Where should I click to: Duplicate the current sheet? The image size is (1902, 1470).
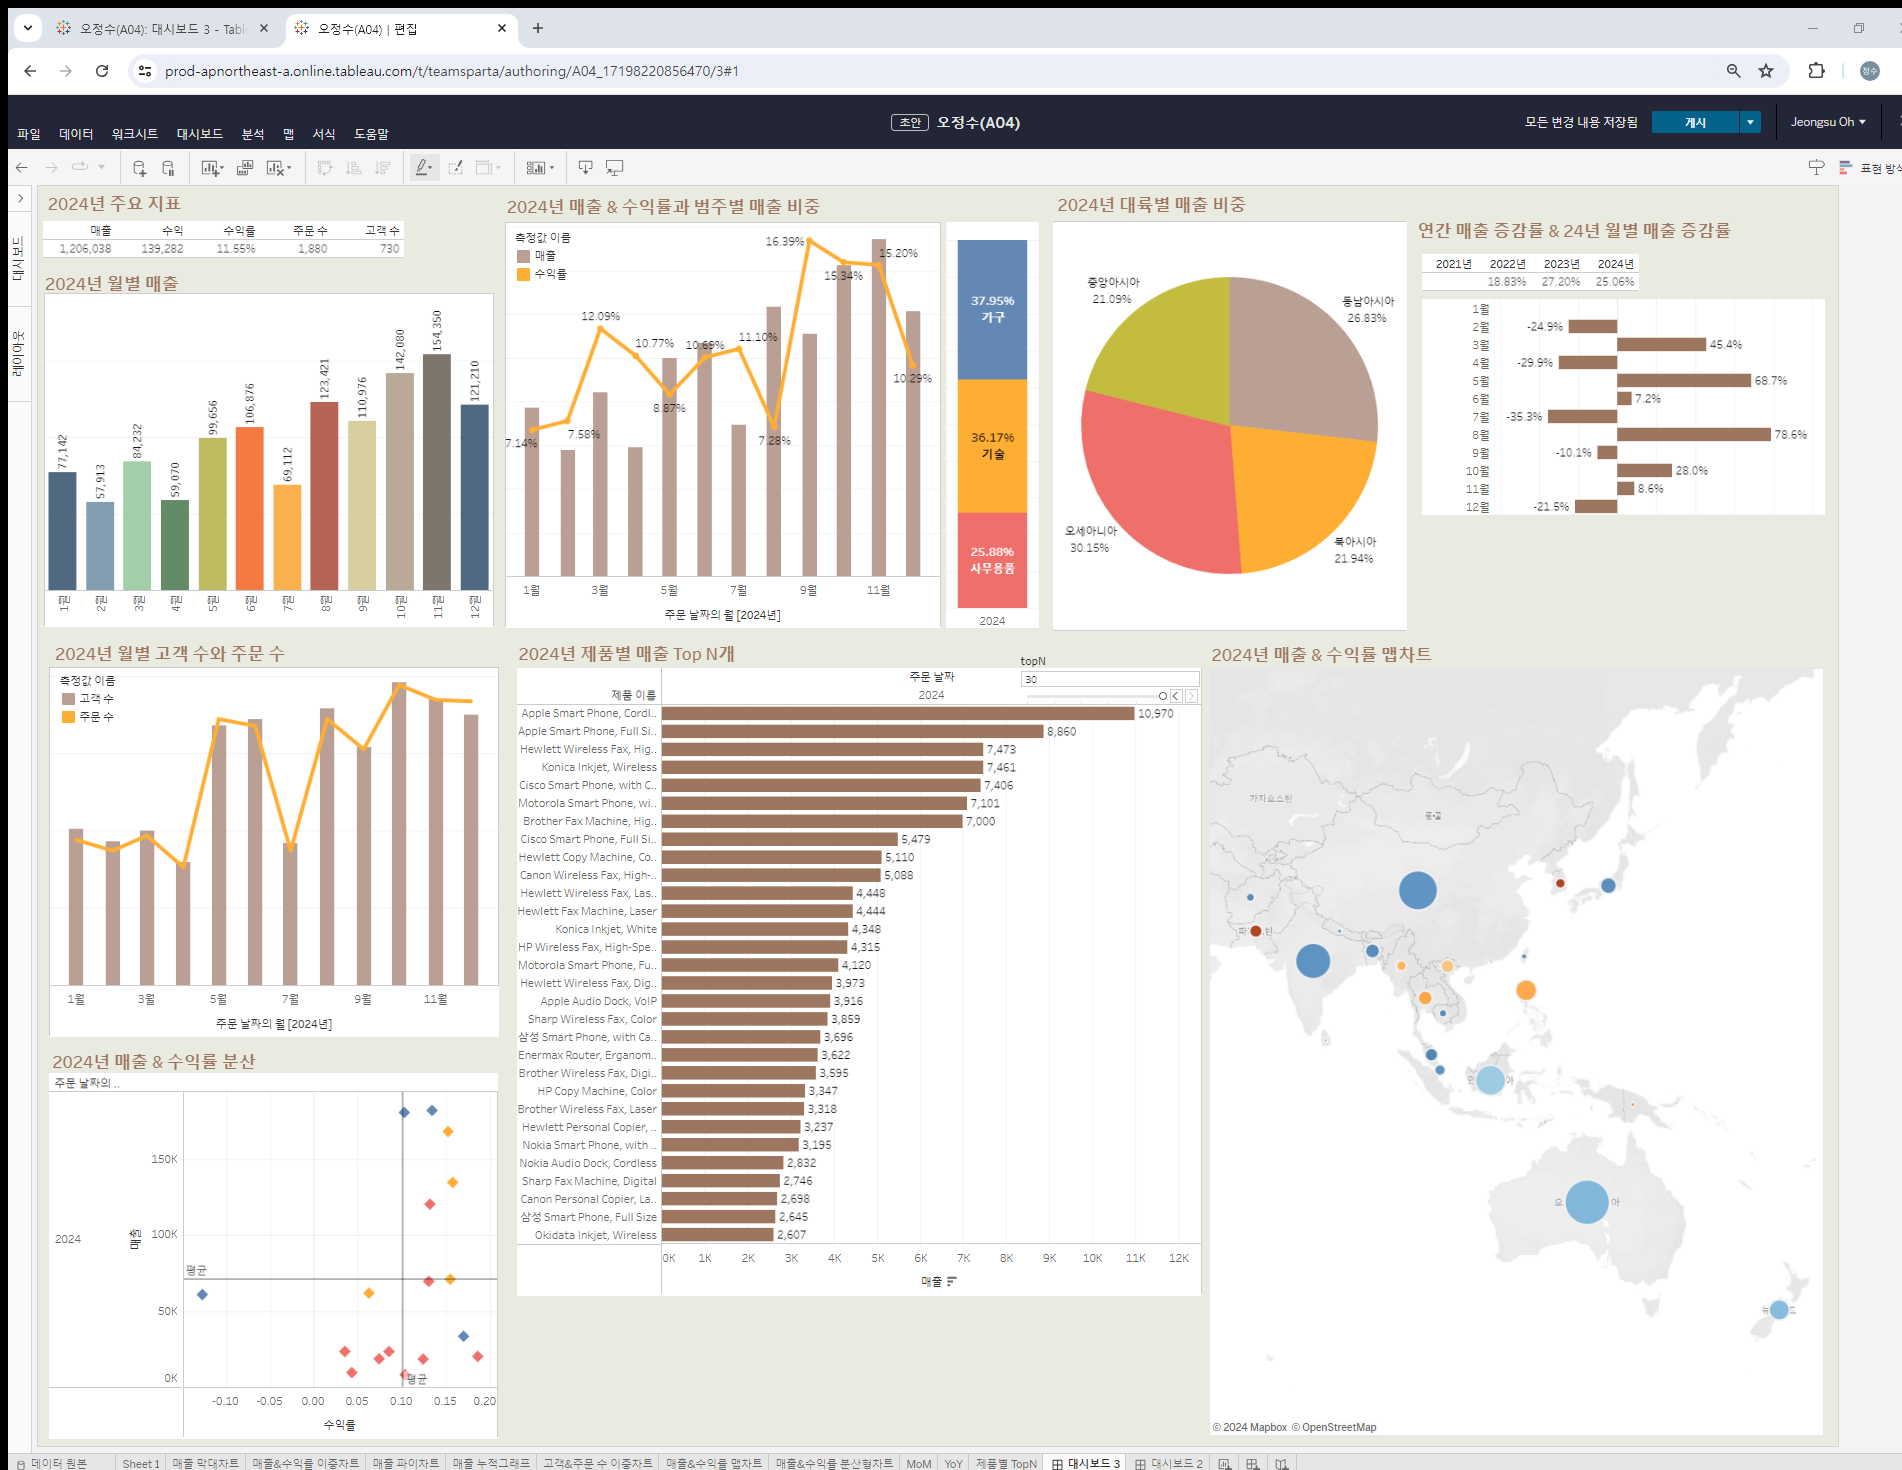coord(245,168)
